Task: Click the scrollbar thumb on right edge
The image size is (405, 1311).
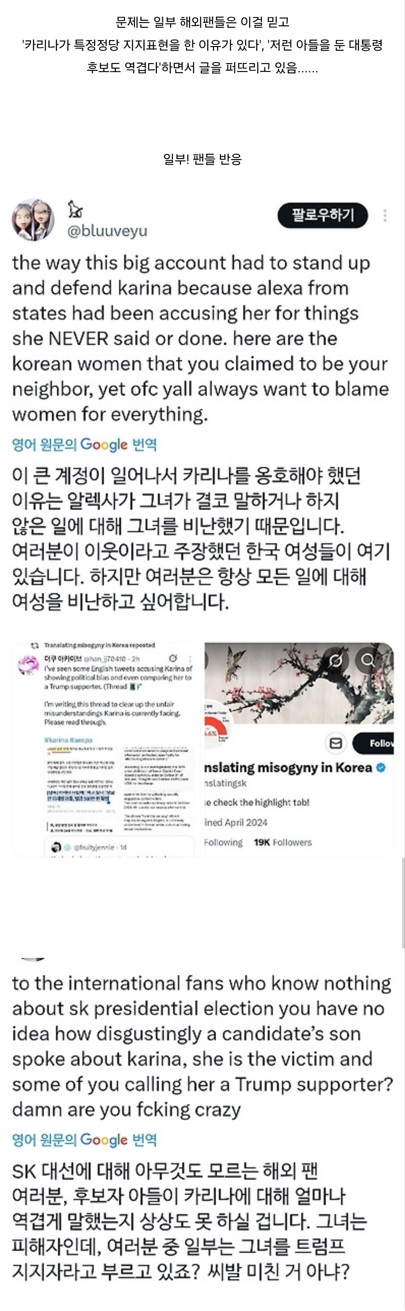Action: click(x=402, y=905)
